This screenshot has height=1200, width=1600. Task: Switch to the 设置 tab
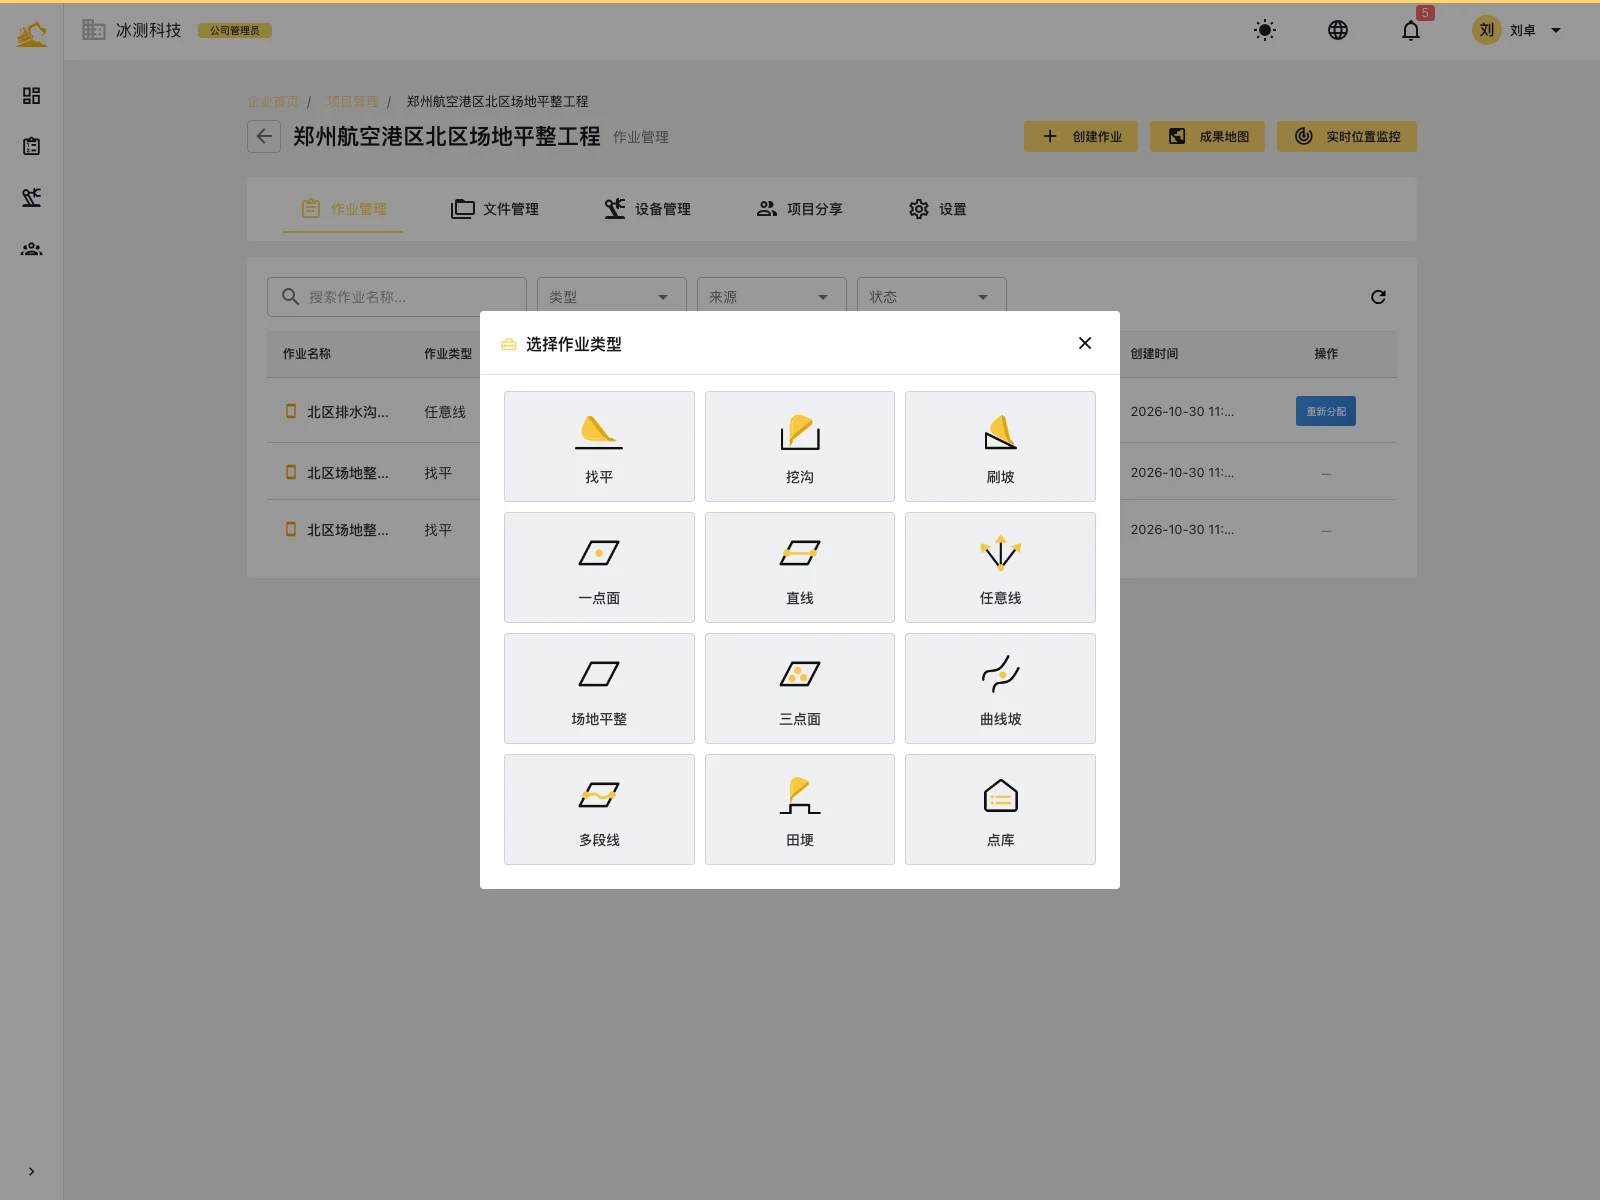click(x=937, y=209)
